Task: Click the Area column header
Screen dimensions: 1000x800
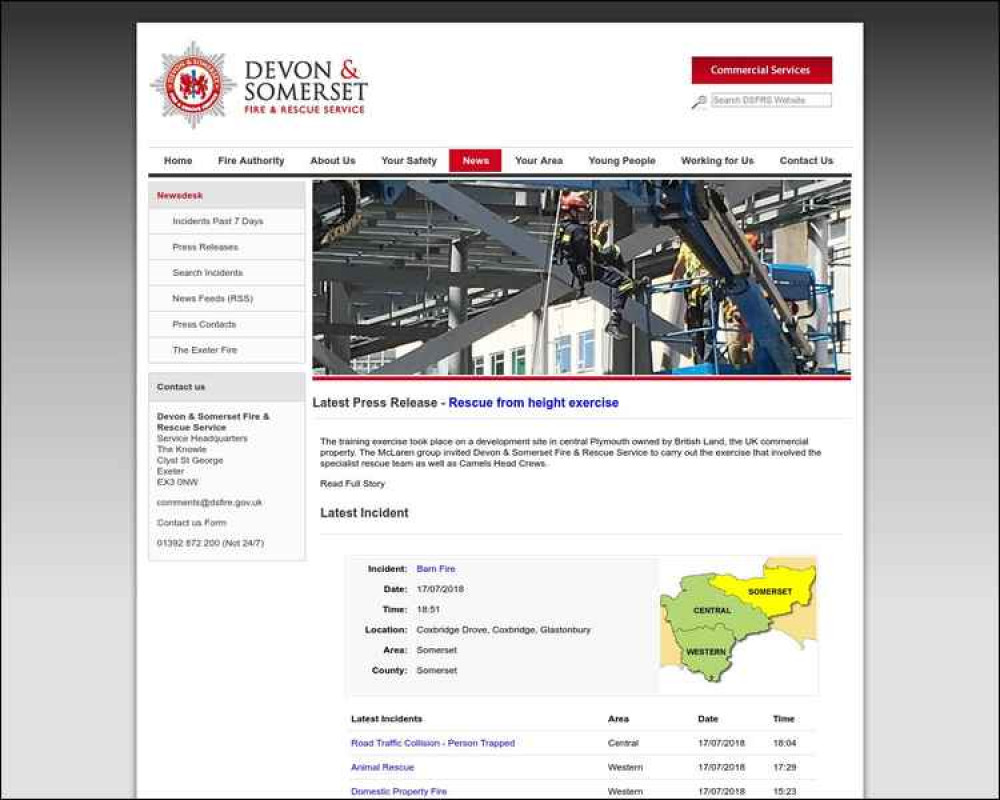Action: [x=618, y=719]
